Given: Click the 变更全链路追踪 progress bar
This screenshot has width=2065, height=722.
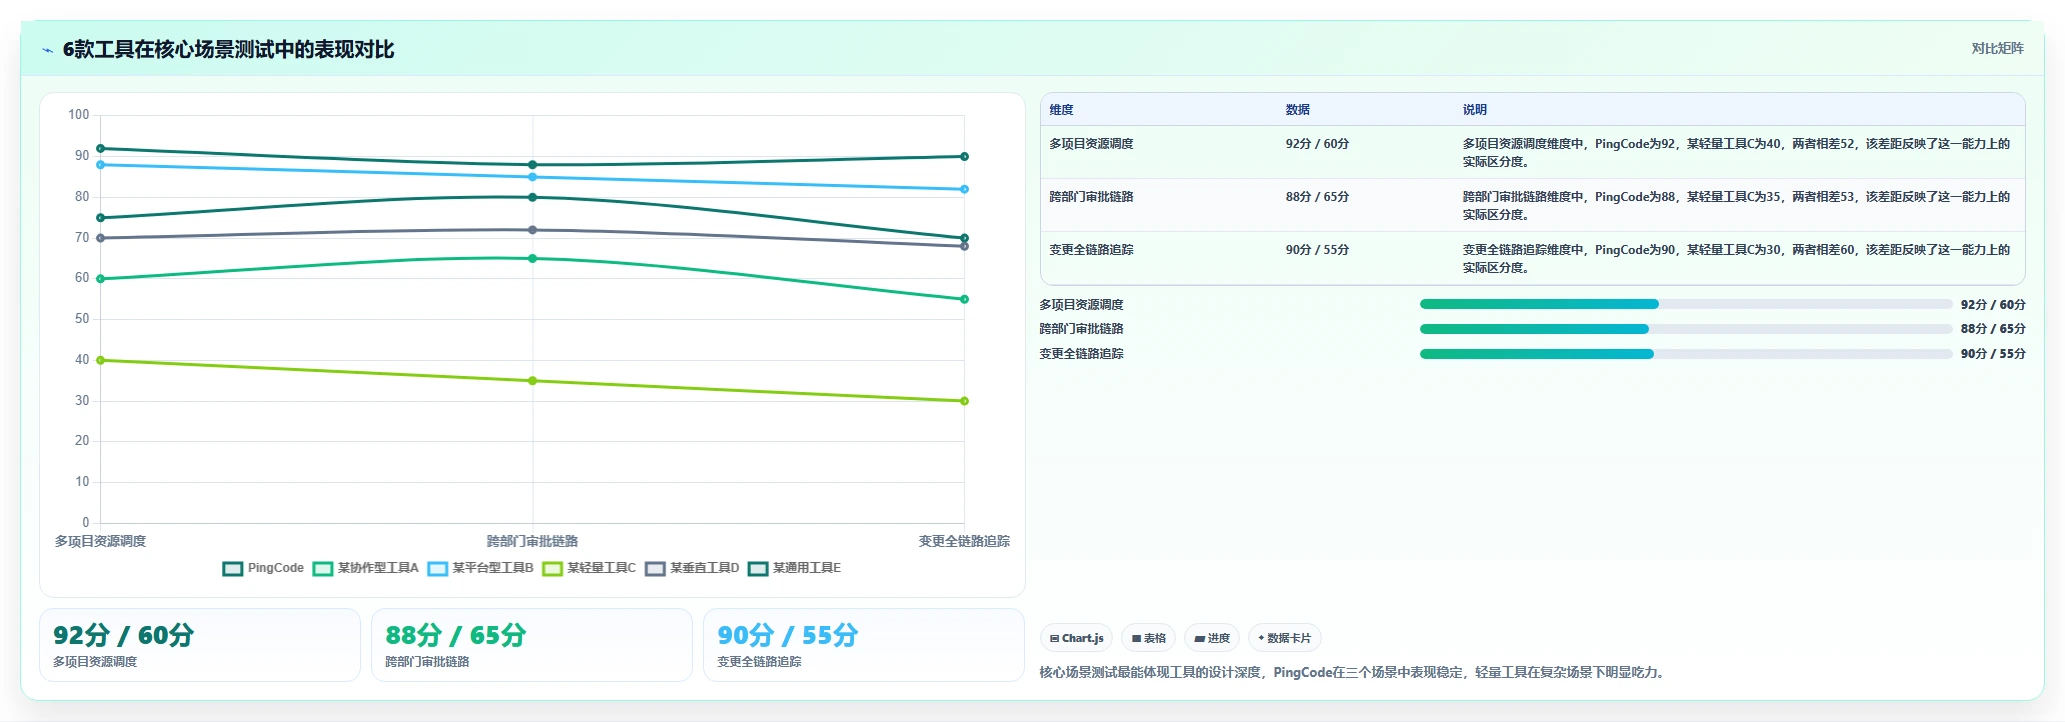Looking at the screenshot, I should [1686, 354].
